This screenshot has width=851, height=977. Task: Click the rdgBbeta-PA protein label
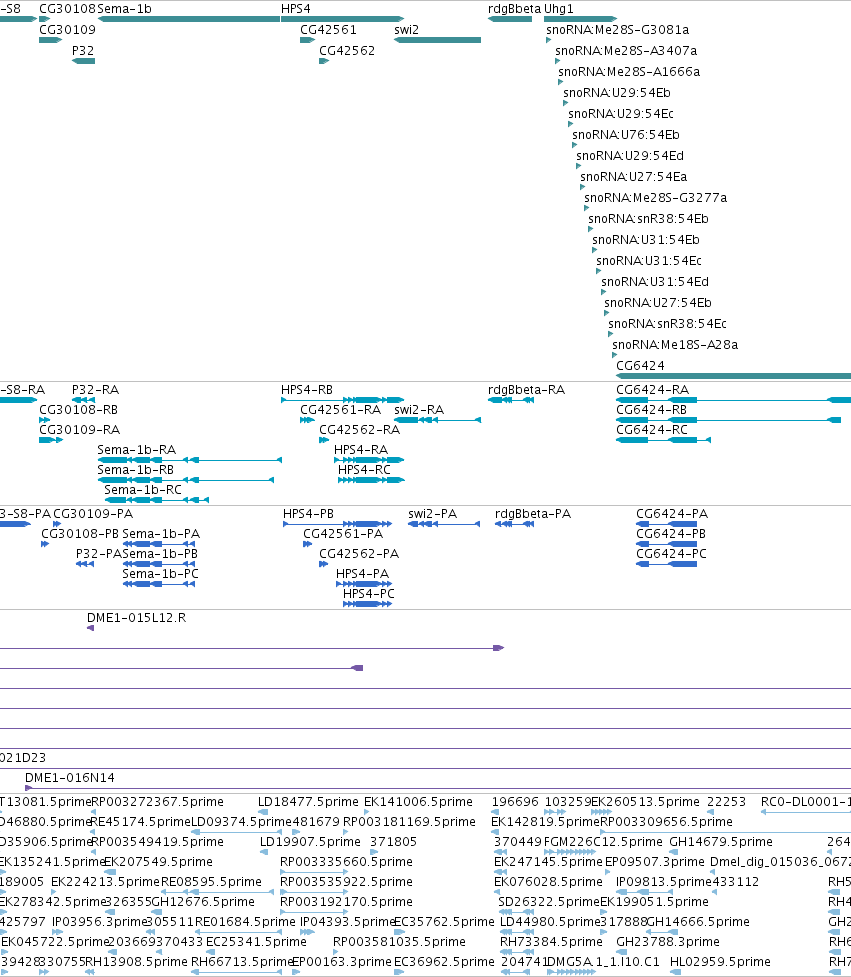pos(533,513)
